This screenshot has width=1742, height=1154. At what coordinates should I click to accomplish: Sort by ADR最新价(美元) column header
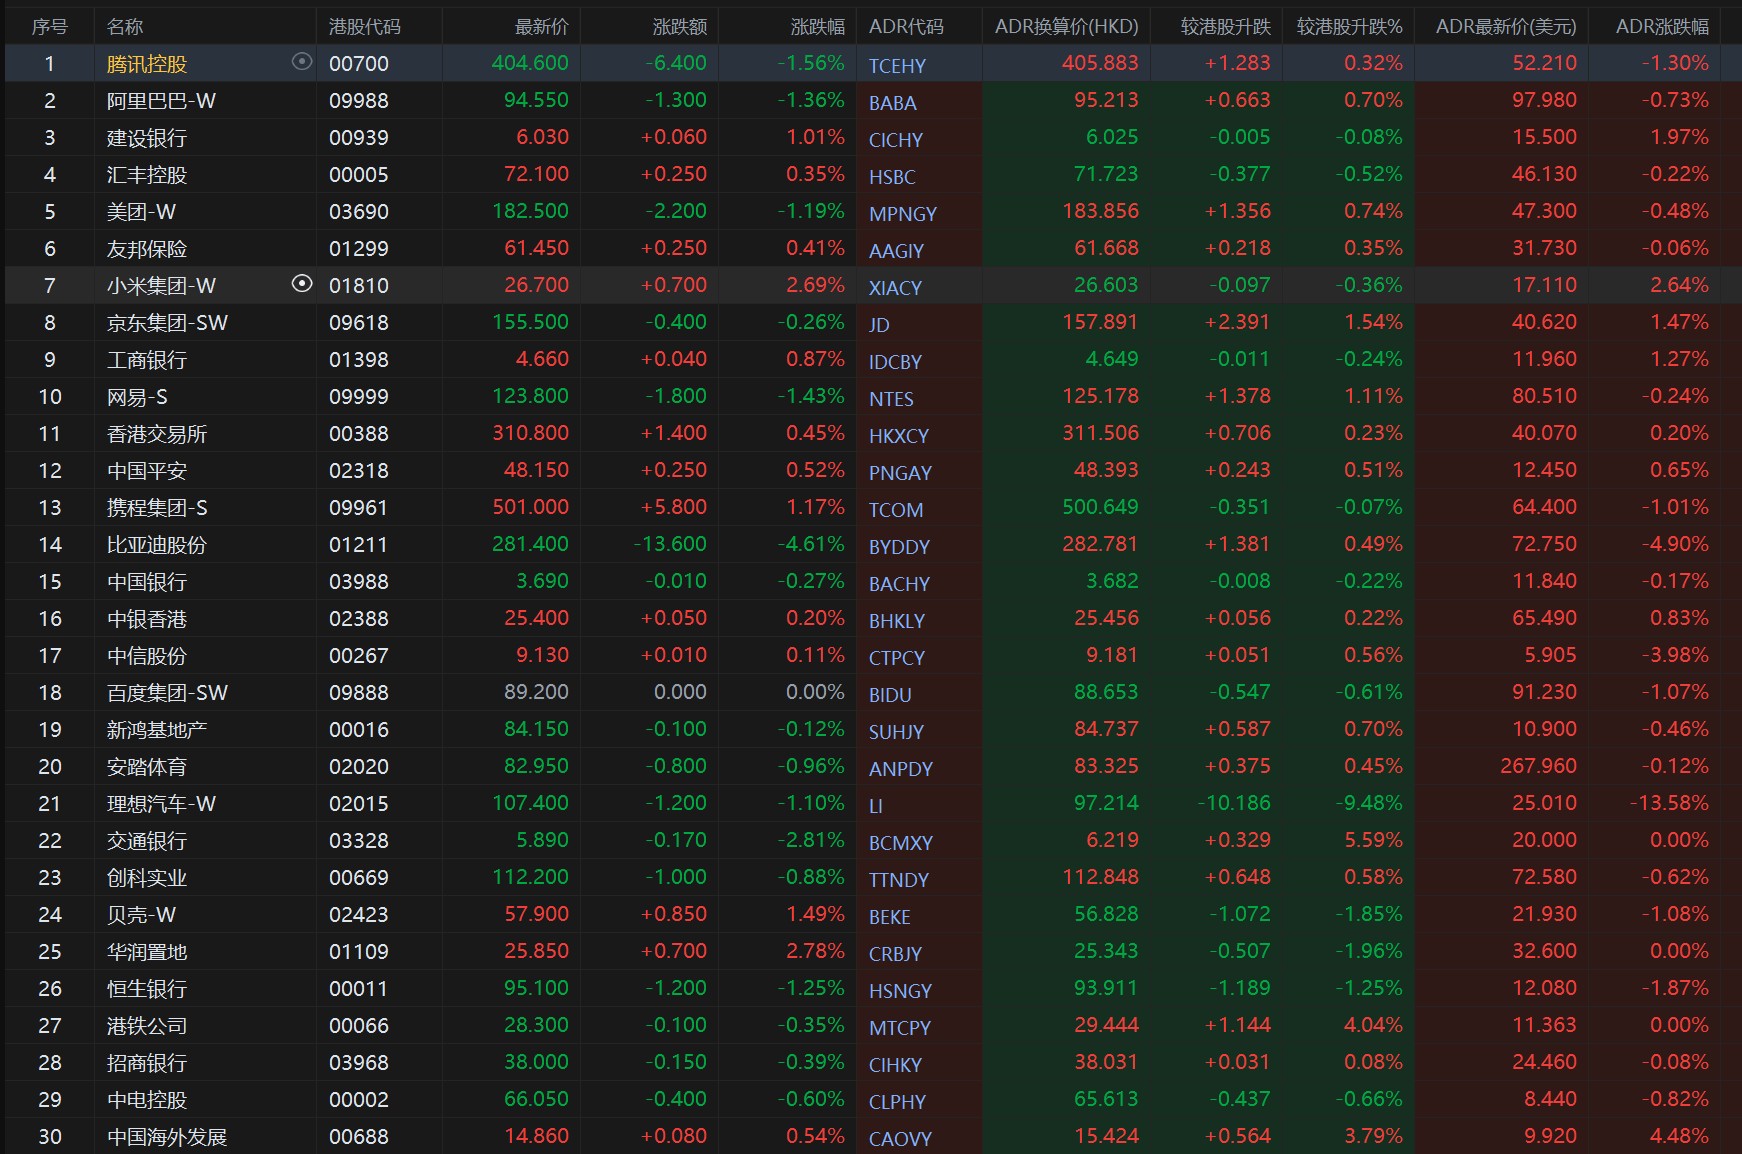click(1506, 27)
